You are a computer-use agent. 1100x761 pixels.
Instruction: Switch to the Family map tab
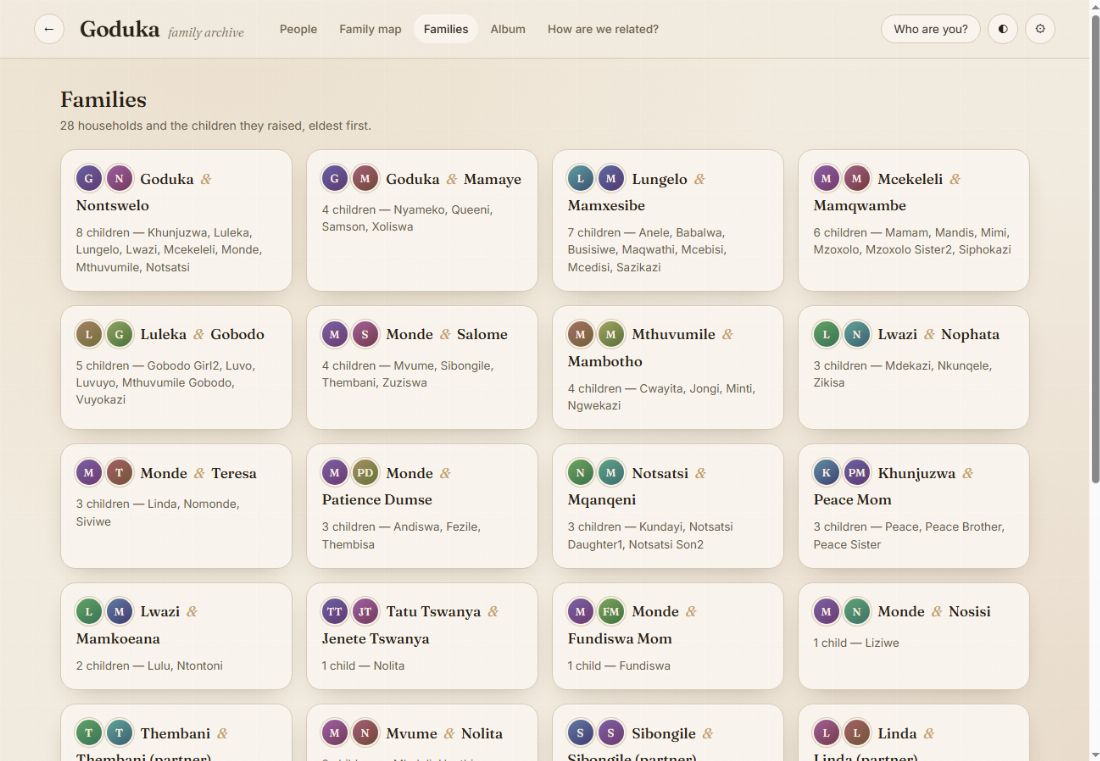[x=370, y=29]
